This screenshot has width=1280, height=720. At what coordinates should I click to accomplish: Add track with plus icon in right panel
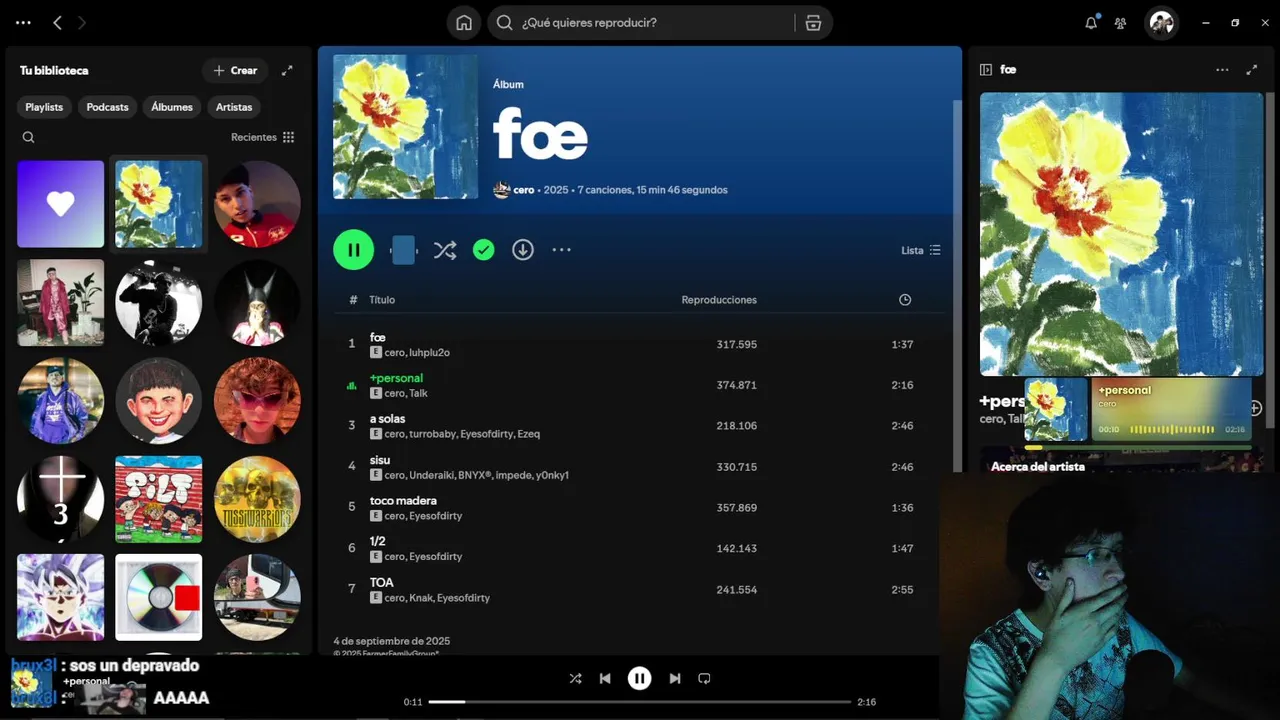[1256, 408]
